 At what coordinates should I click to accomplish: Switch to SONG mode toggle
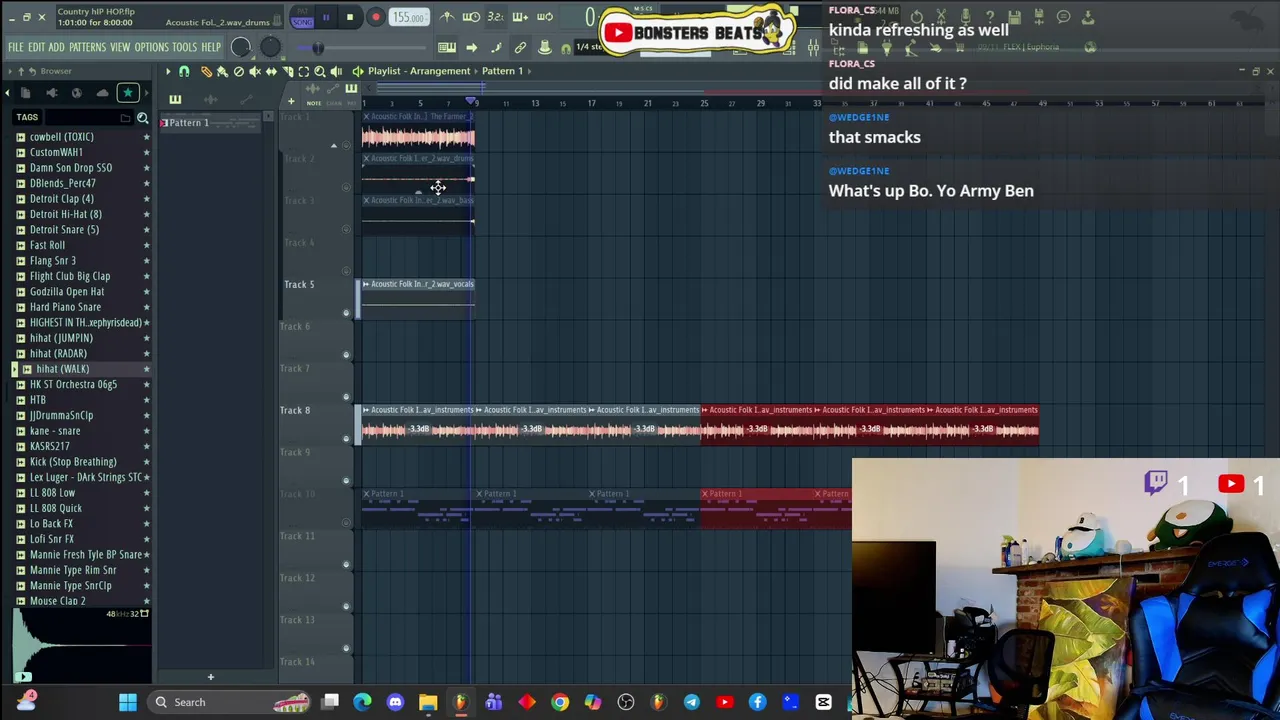[x=302, y=22]
